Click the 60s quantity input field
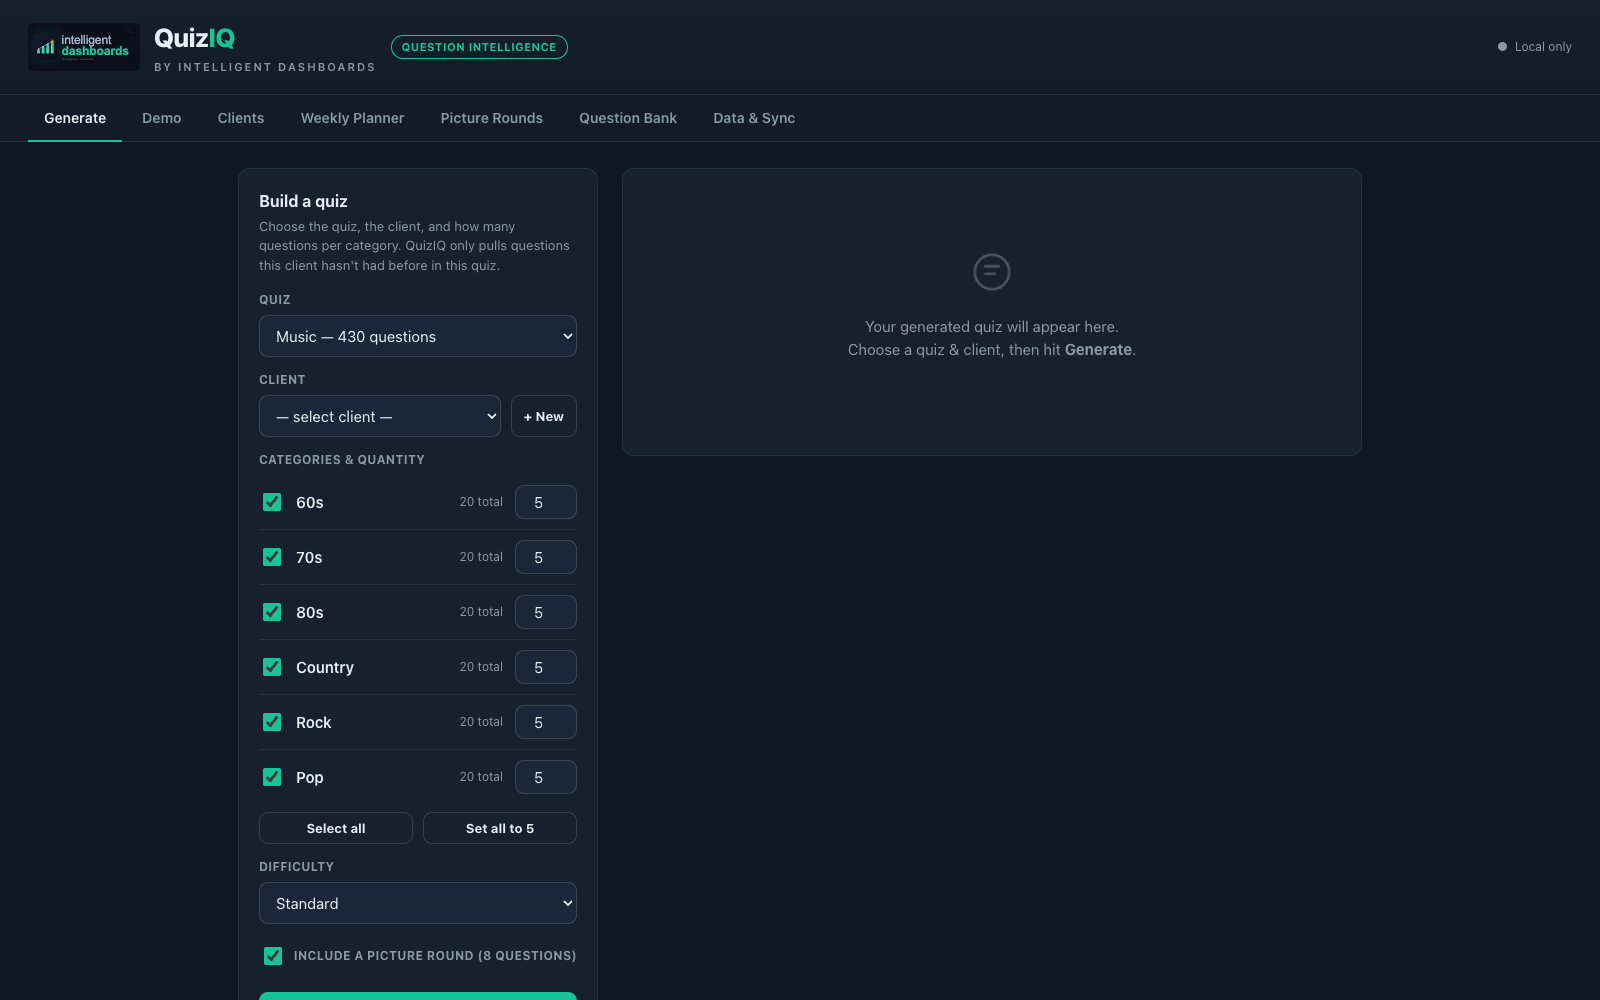Image resolution: width=1600 pixels, height=1000 pixels. [546, 502]
